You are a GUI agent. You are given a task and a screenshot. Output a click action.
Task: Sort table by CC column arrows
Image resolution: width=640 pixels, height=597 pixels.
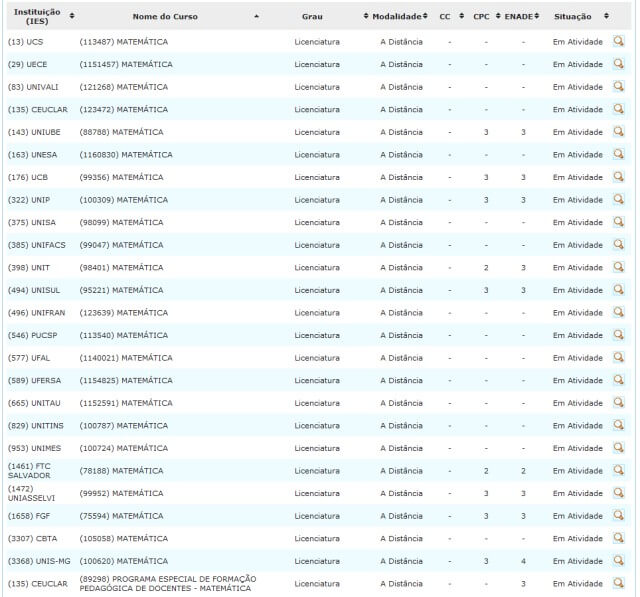point(461,16)
